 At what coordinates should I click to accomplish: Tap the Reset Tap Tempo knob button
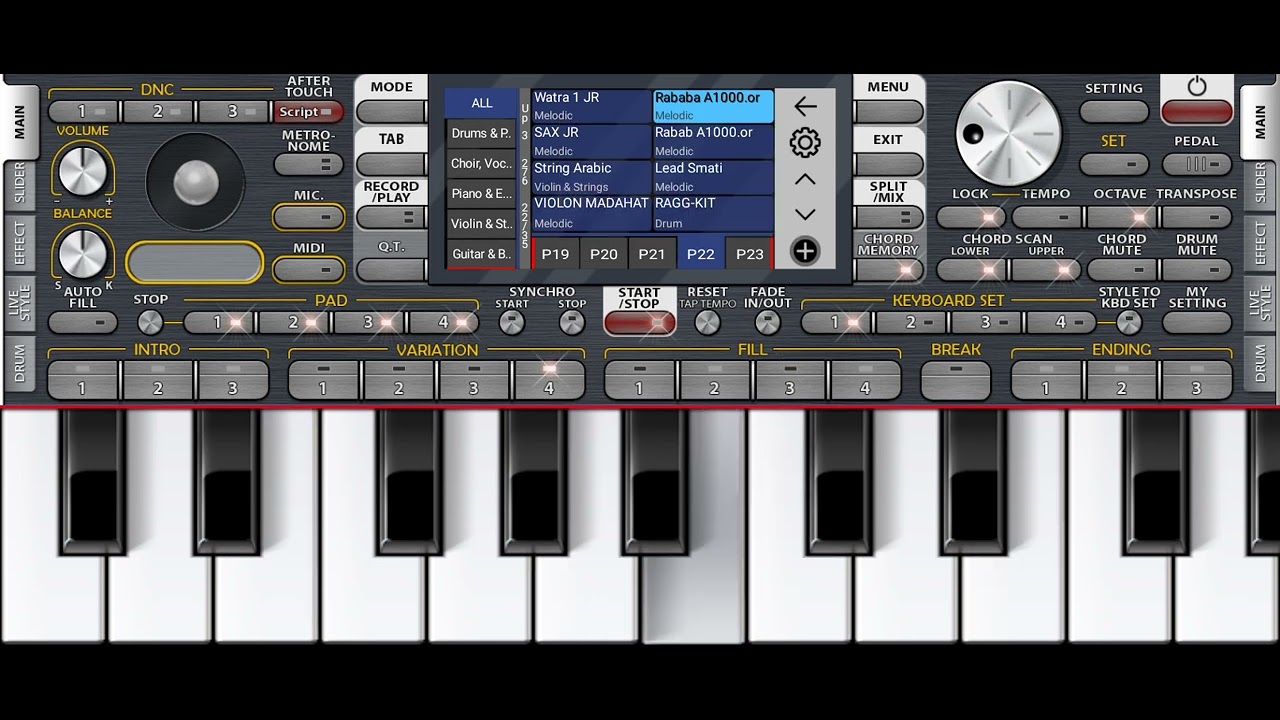(707, 322)
